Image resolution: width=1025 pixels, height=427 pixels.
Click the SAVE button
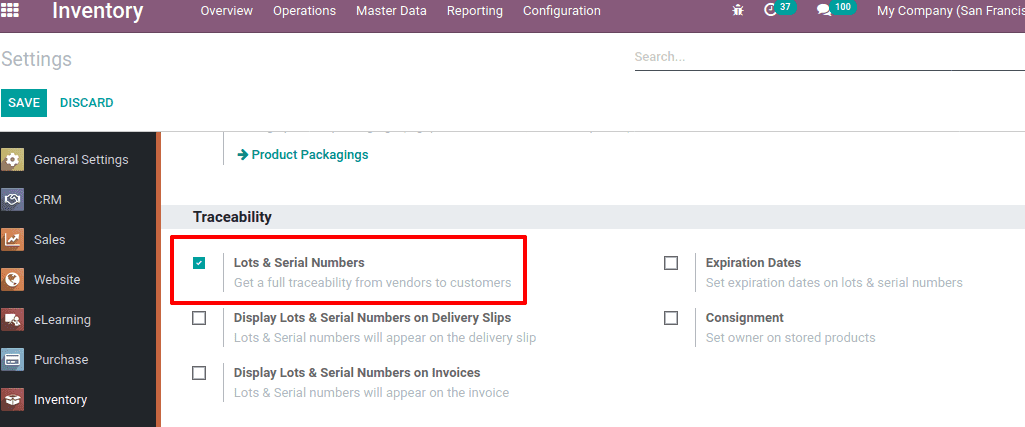click(24, 103)
